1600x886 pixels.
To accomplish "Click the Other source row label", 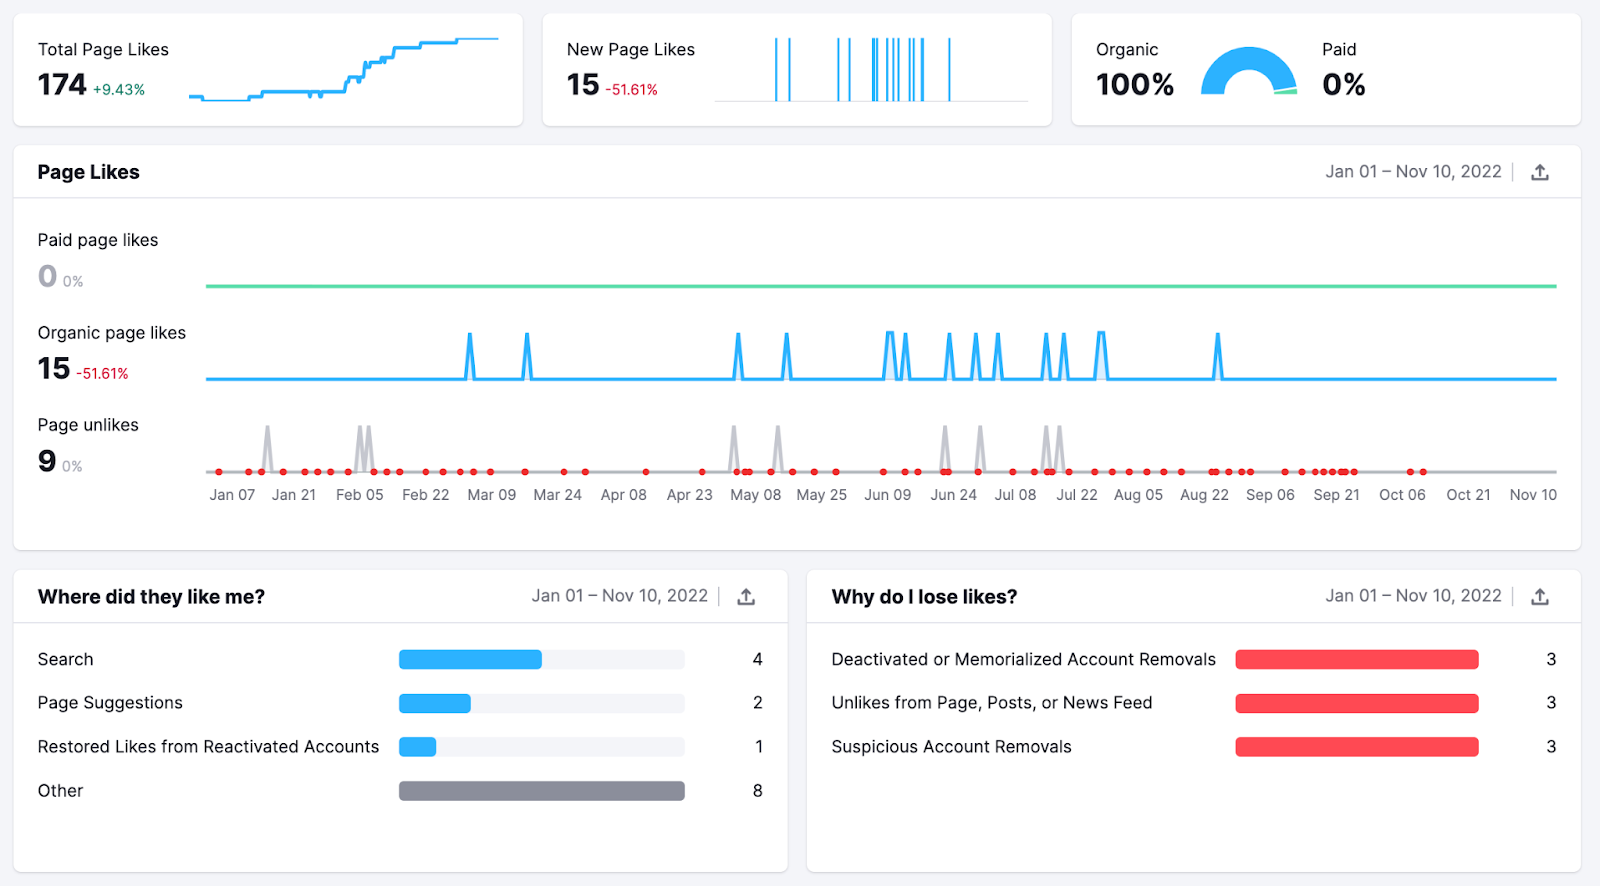I will point(61,791).
